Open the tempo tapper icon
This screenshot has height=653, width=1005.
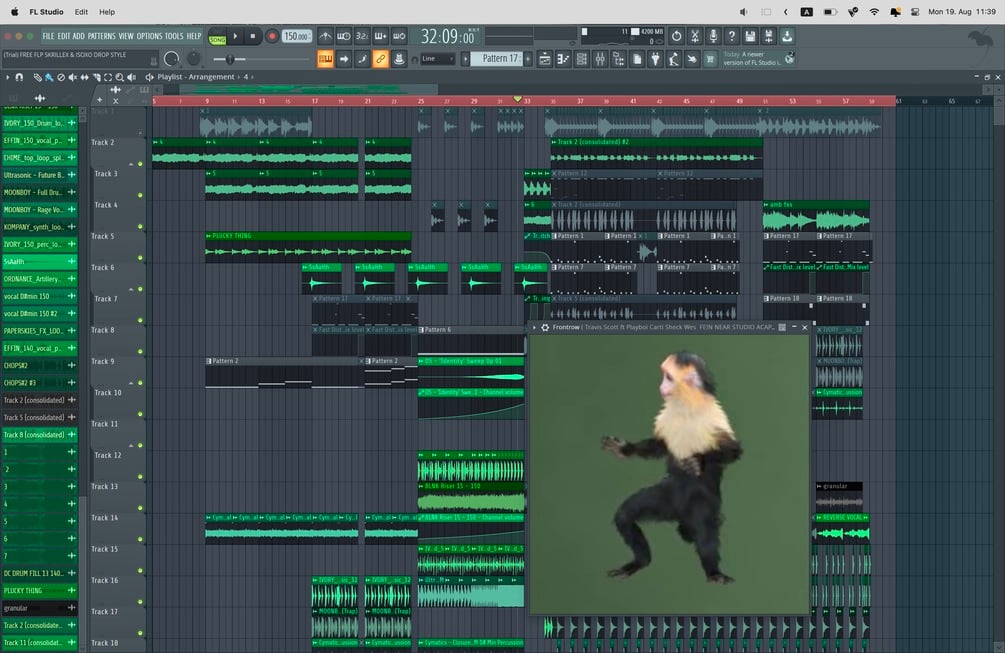tap(674, 59)
